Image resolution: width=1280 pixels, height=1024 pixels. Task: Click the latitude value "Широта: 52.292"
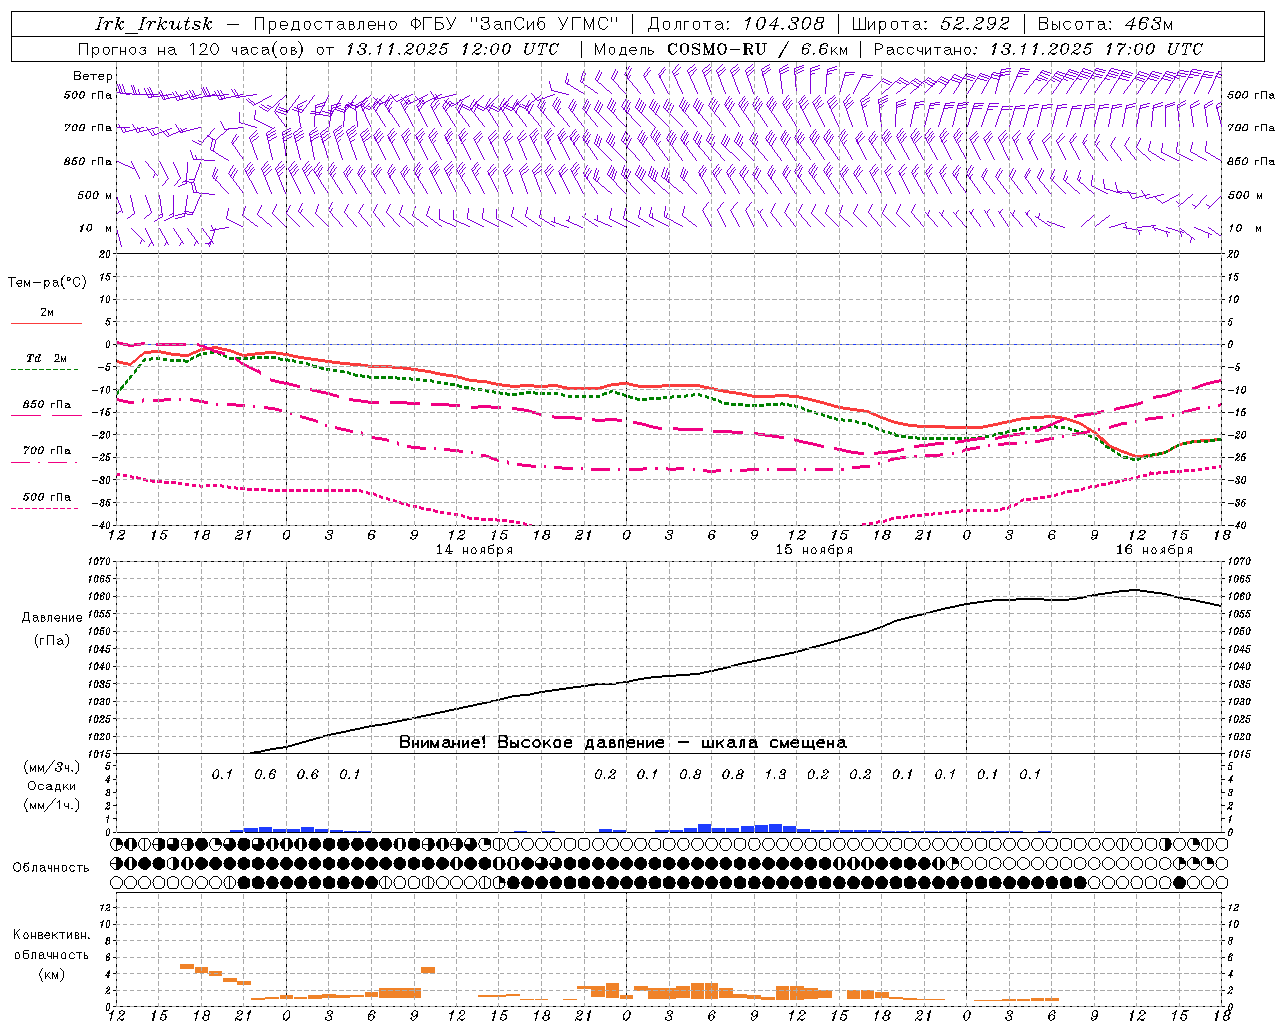click(x=931, y=24)
